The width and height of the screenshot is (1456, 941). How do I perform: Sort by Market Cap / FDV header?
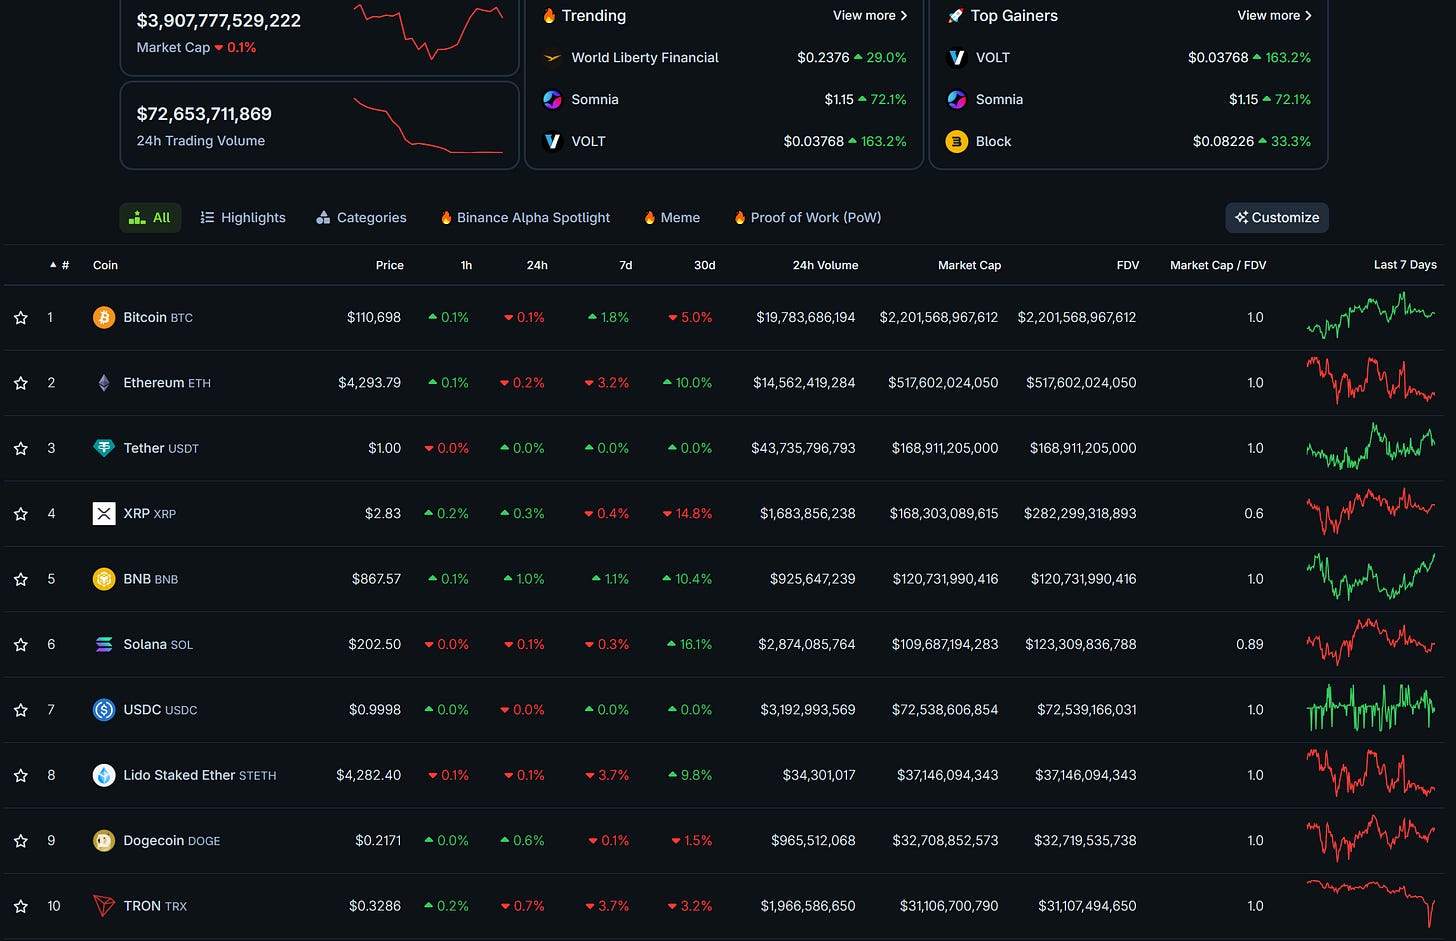[1218, 265]
